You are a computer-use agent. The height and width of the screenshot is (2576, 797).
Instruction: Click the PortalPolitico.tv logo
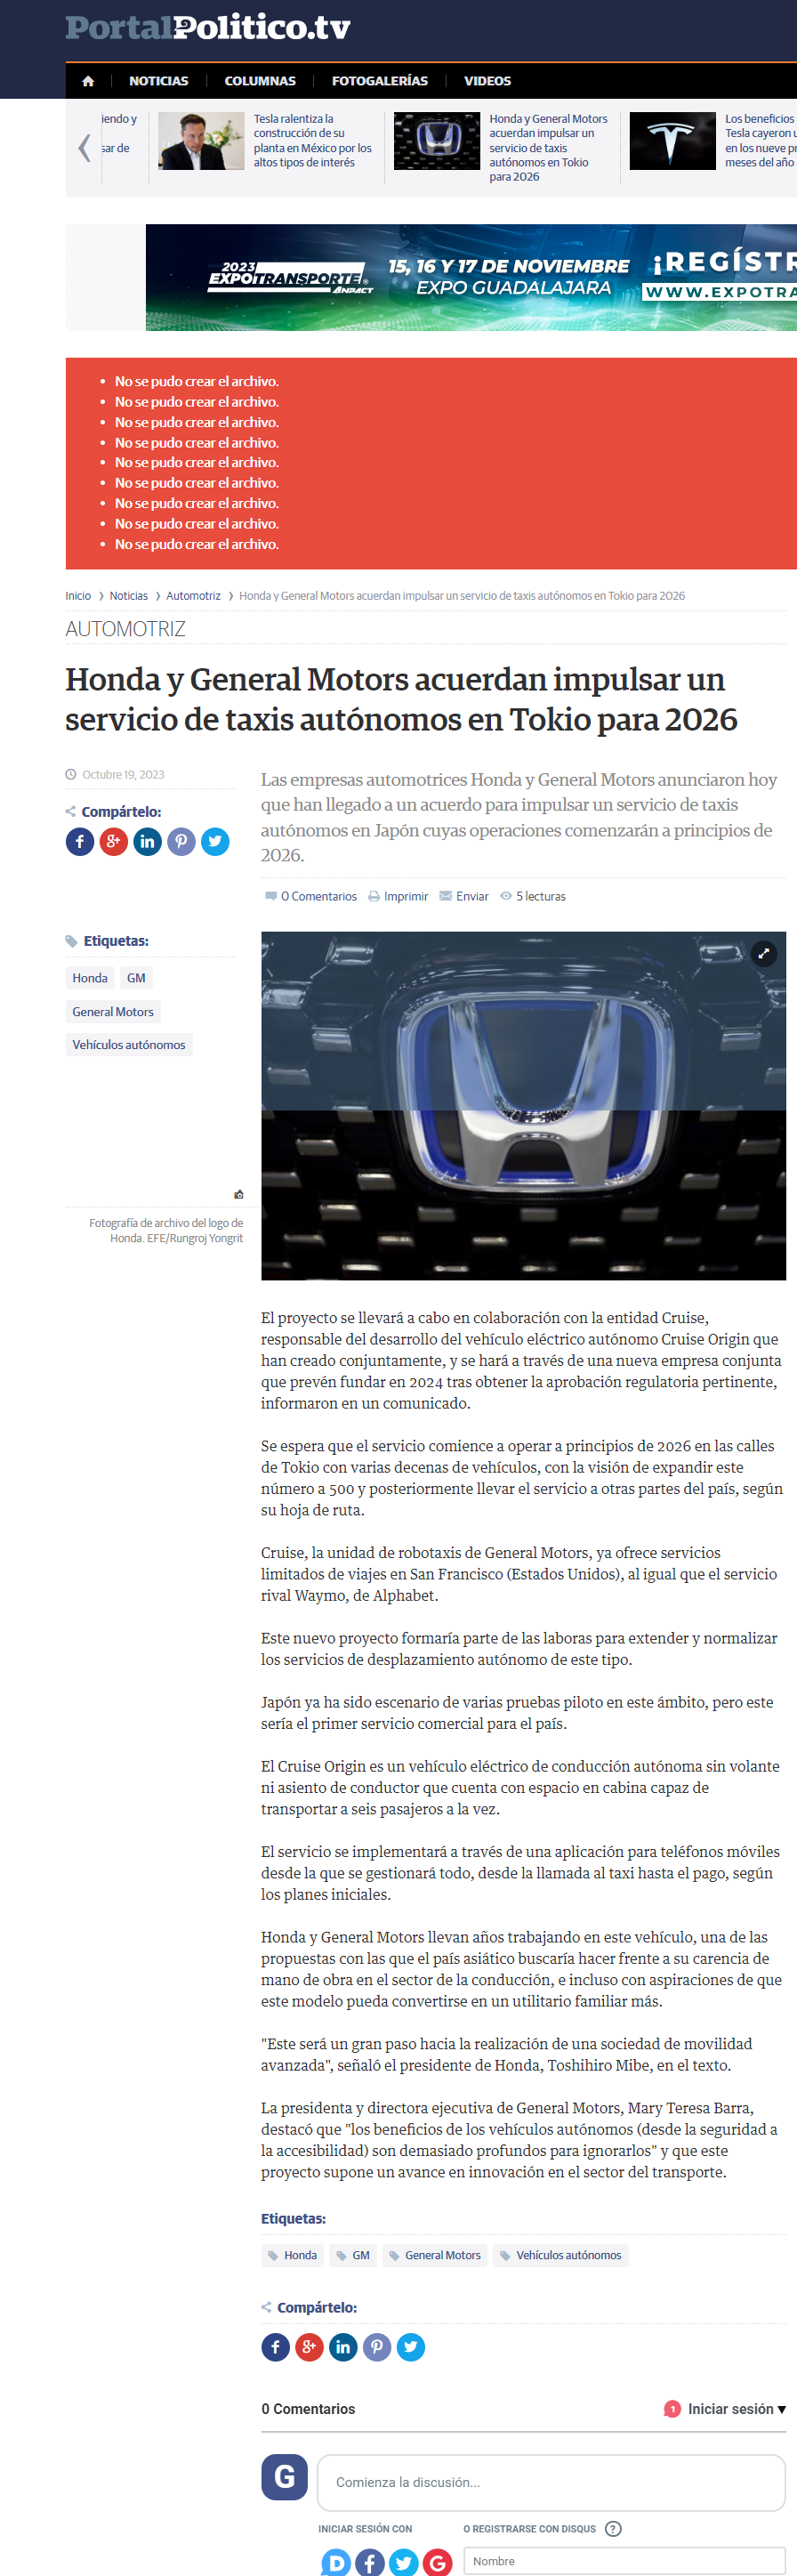pos(208,28)
